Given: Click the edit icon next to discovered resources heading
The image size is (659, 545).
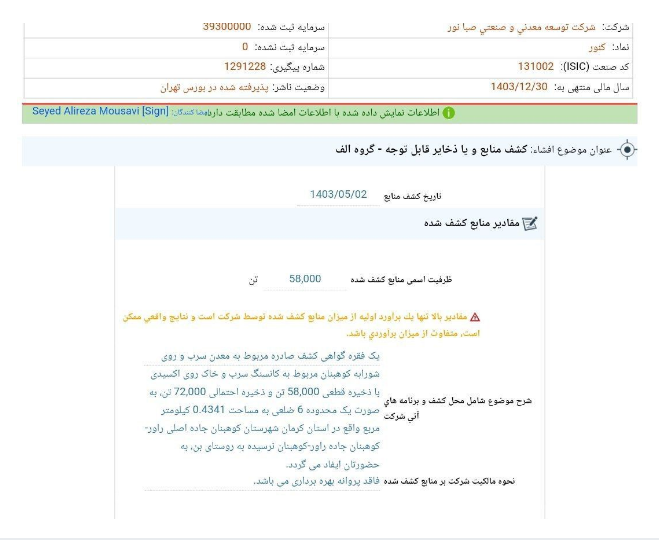Looking at the screenshot, I should 530,224.
